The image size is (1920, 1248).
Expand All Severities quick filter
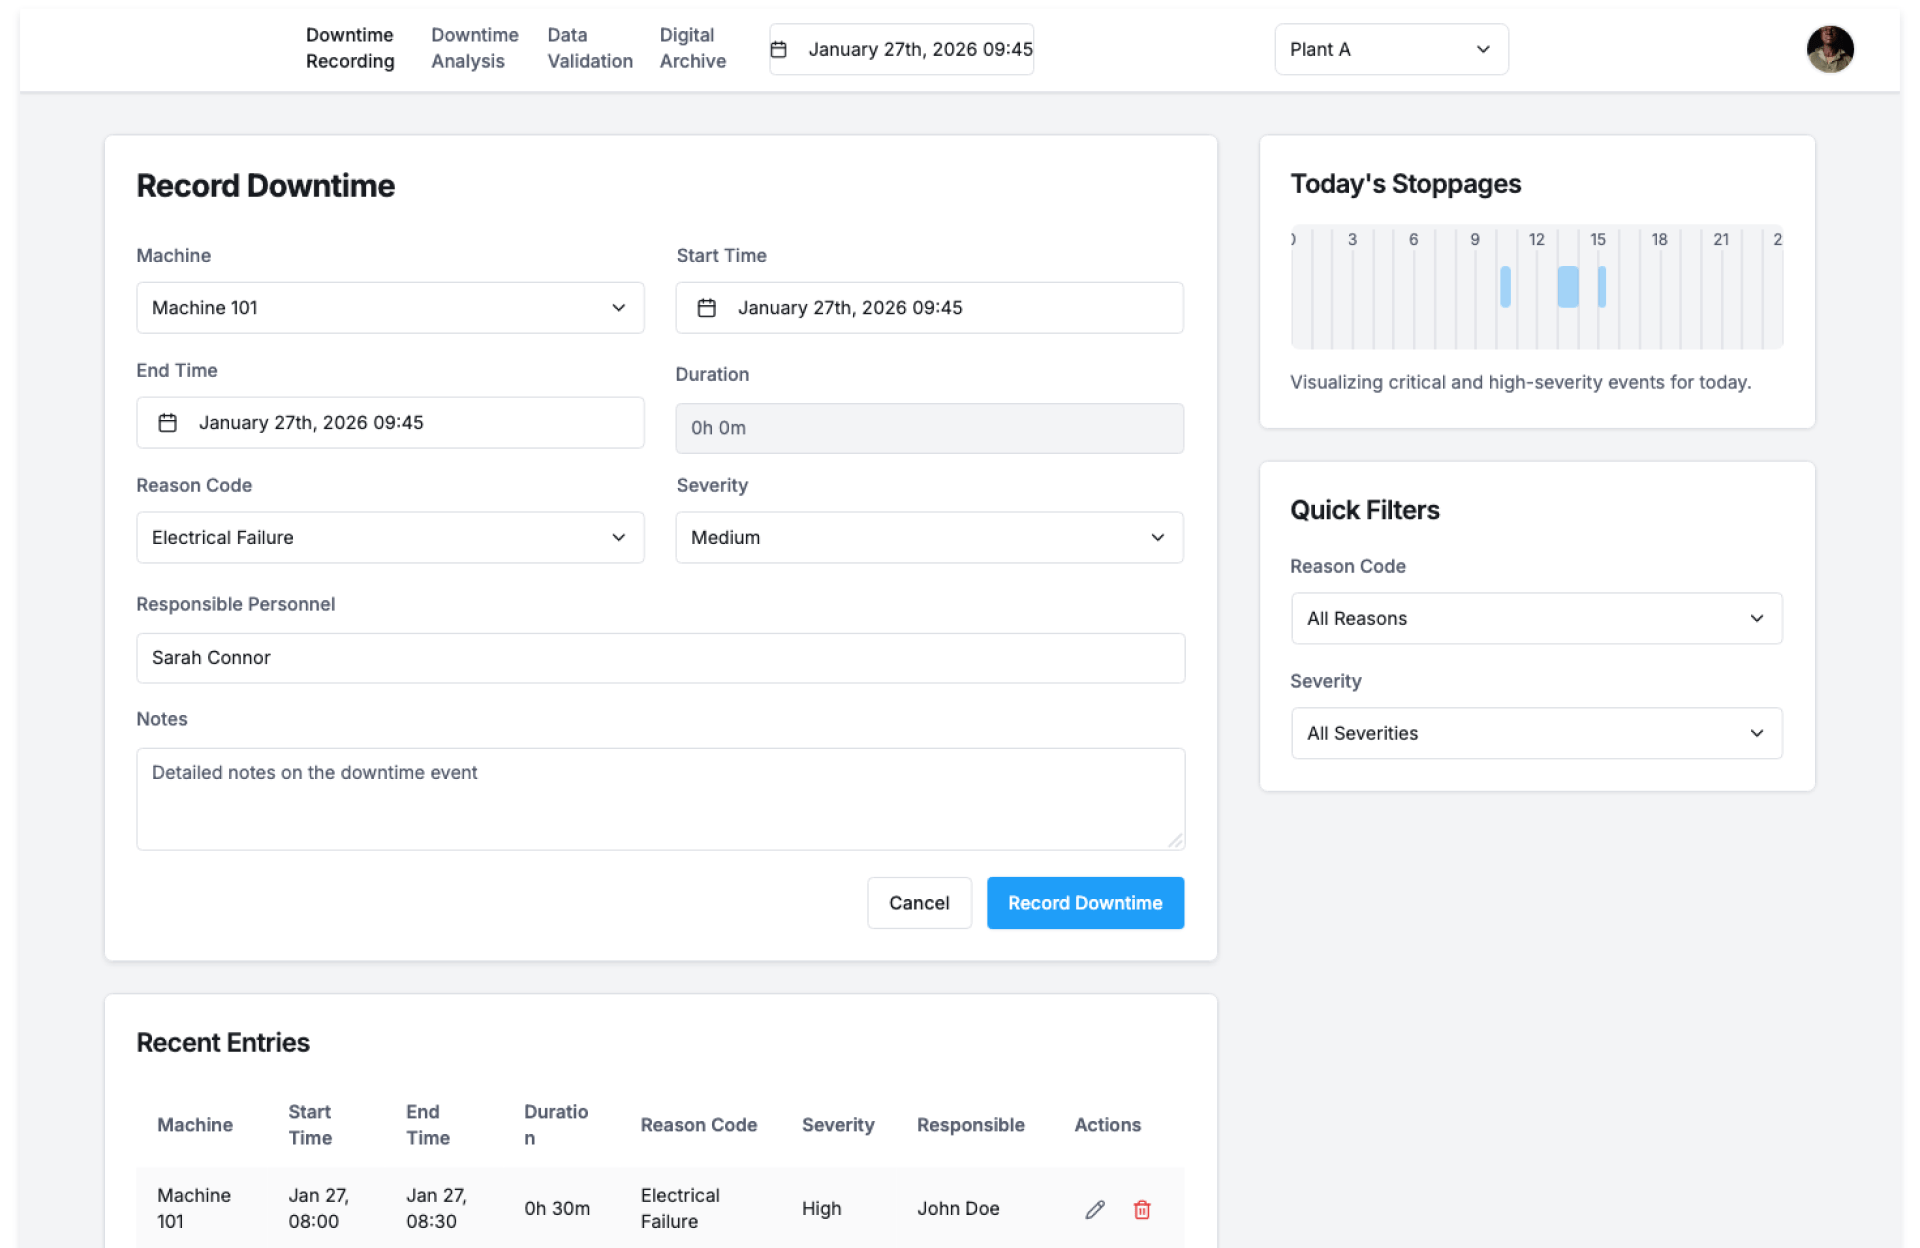[x=1535, y=734]
